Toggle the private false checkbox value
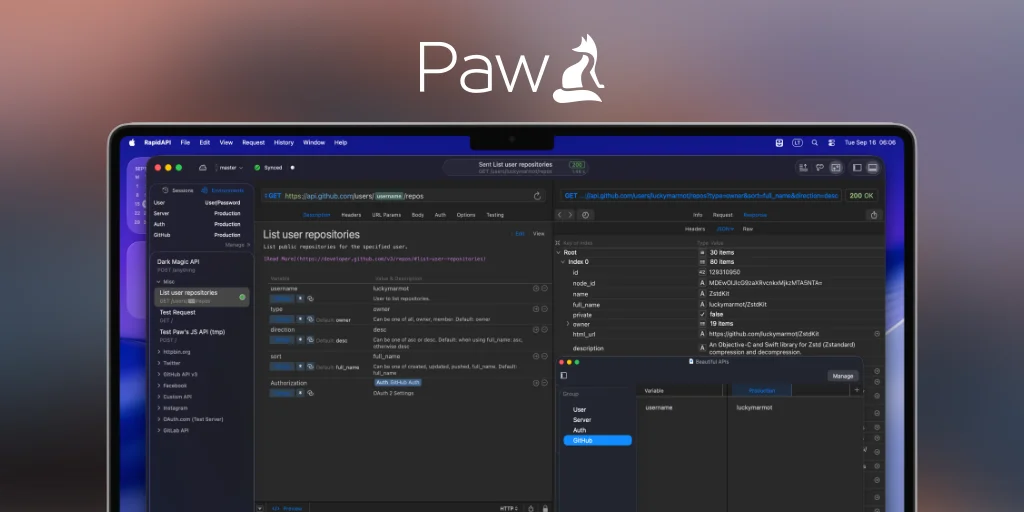 click(702, 314)
